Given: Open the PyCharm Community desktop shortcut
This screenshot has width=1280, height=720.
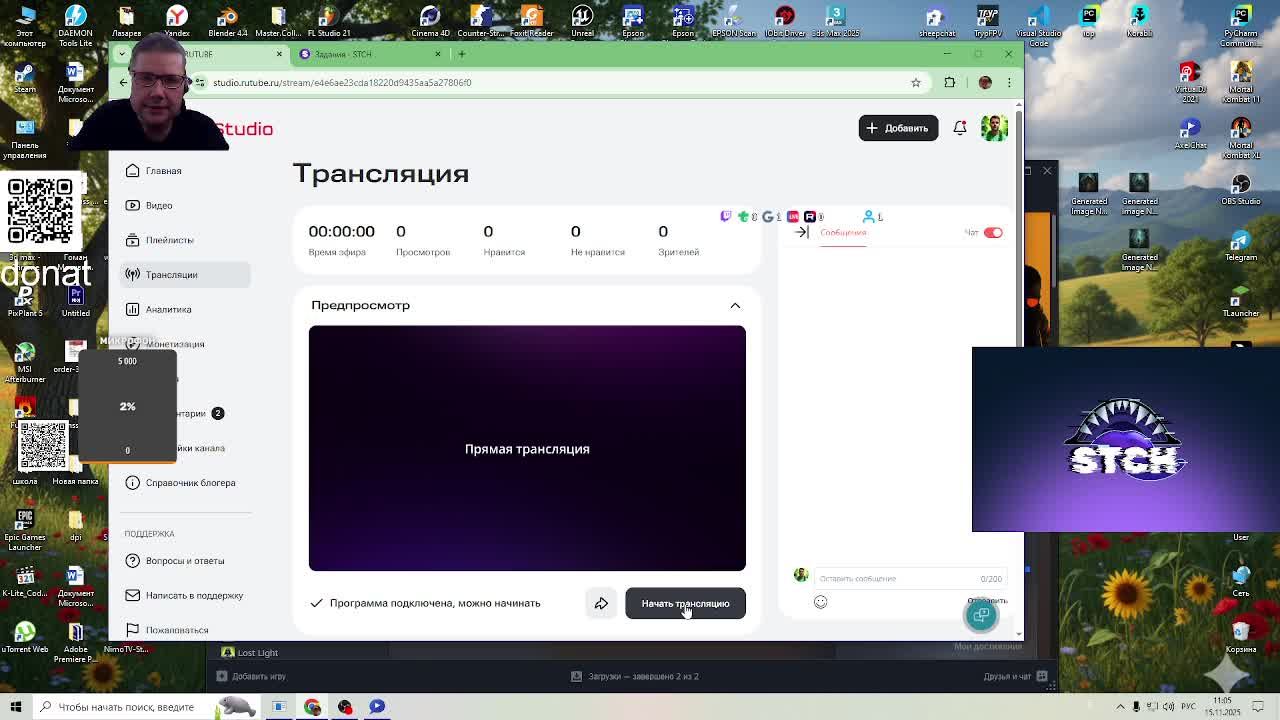Looking at the screenshot, I should [1241, 26].
